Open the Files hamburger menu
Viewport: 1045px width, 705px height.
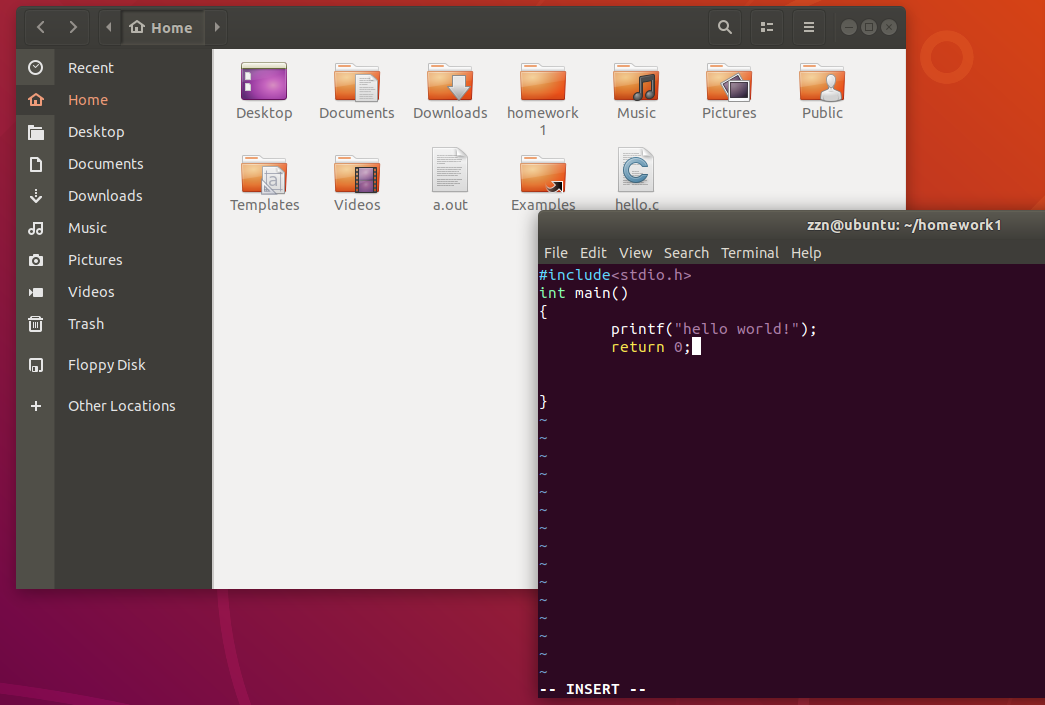click(809, 27)
